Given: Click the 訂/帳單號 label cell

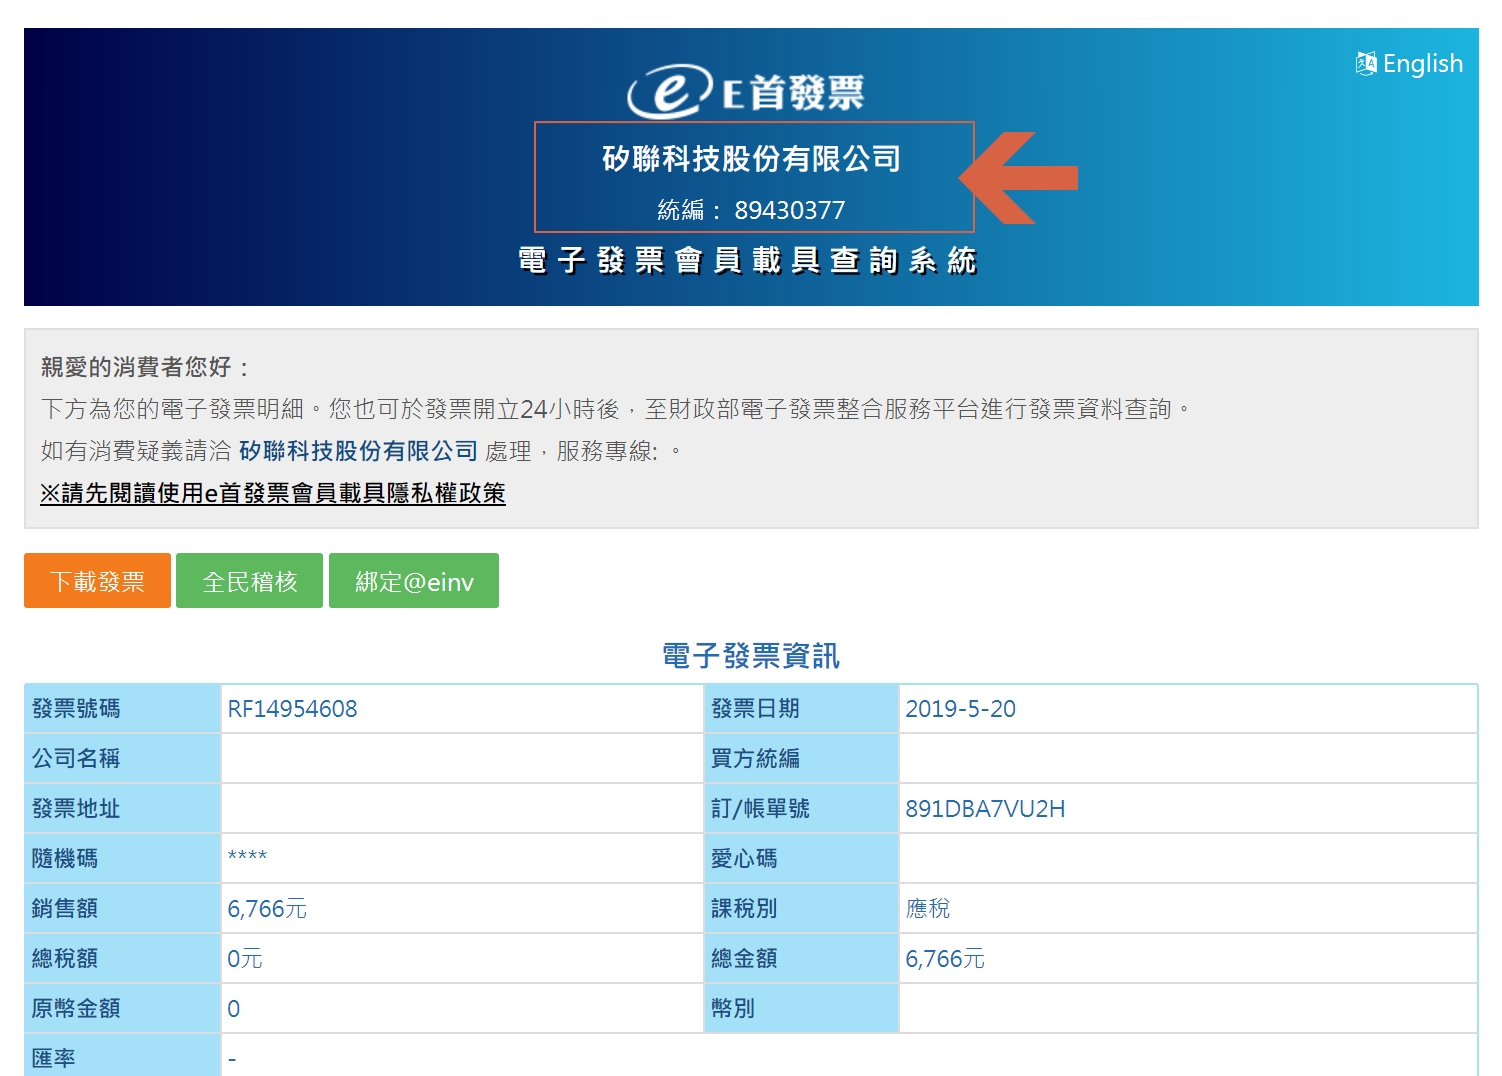Looking at the screenshot, I should click(x=801, y=809).
